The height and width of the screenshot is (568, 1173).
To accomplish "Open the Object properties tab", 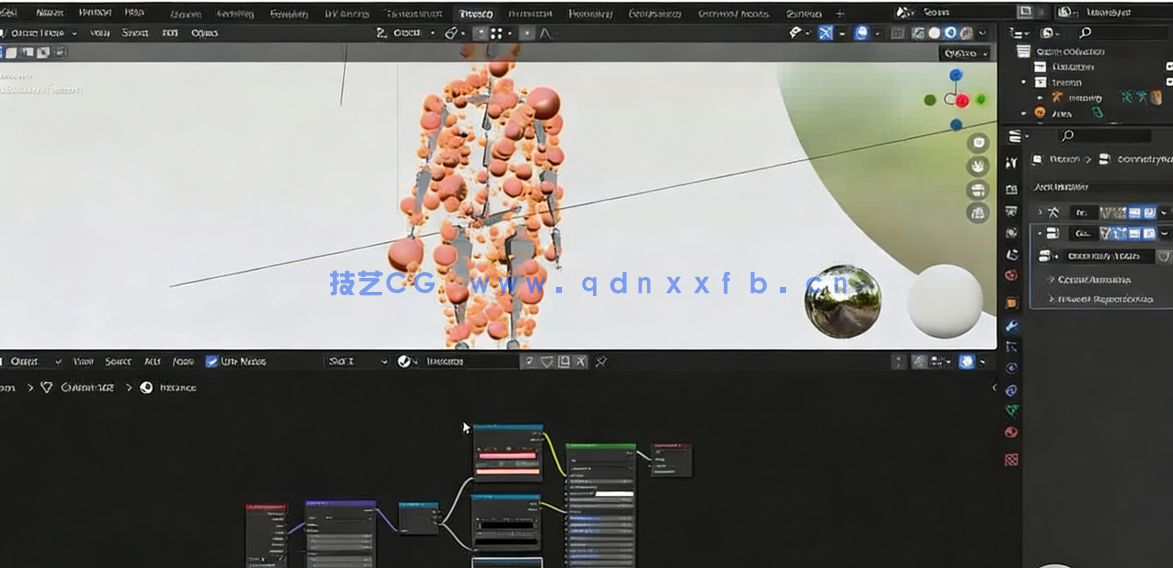I will pyautogui.click(x=1011, y=303).
